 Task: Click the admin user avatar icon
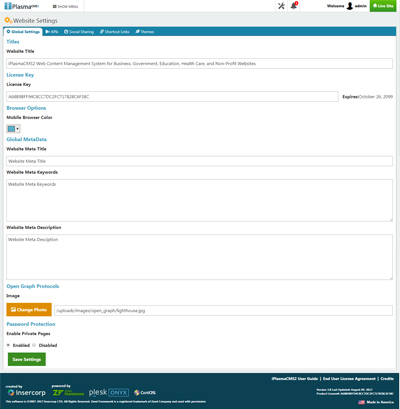pos(350,6)
